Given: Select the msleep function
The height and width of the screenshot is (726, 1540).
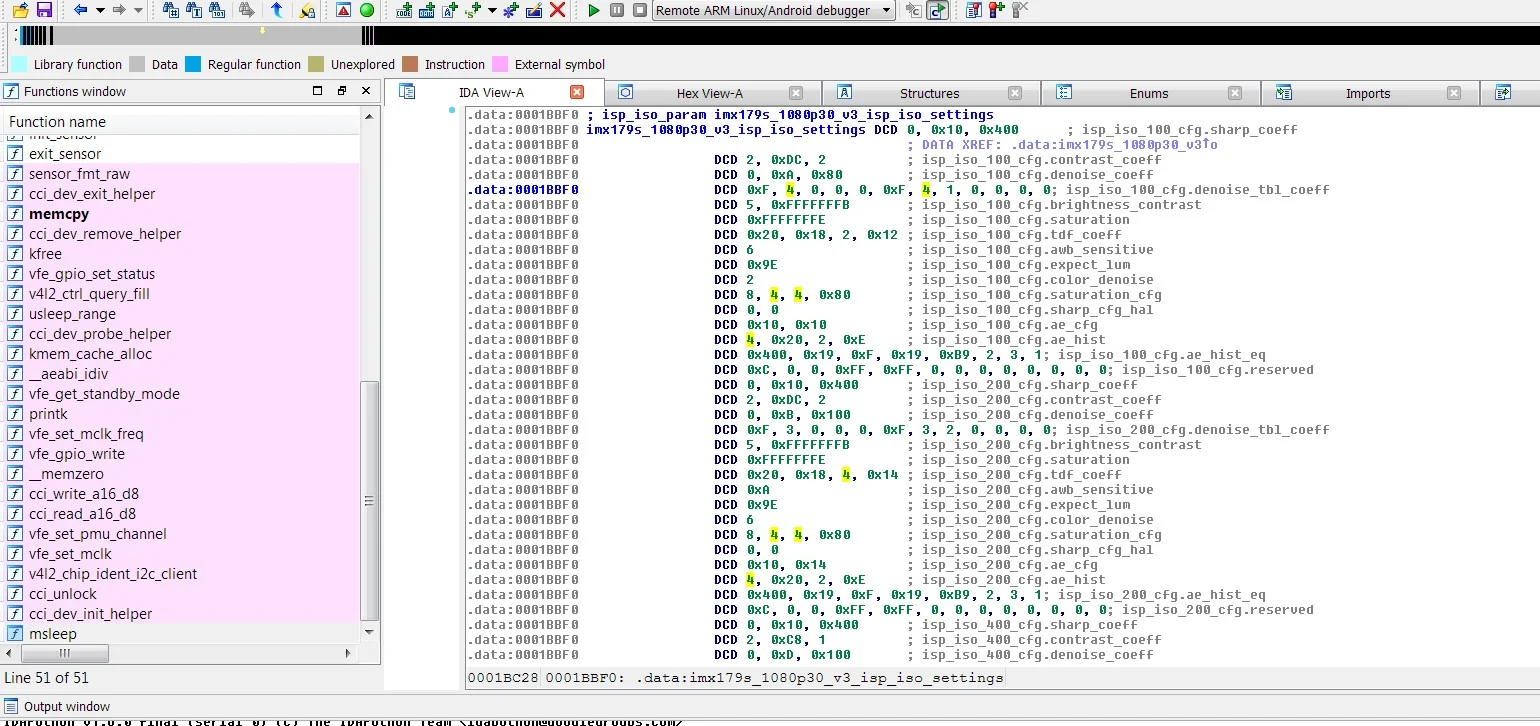Looking at the screenshot, I should tap(53, 634).
